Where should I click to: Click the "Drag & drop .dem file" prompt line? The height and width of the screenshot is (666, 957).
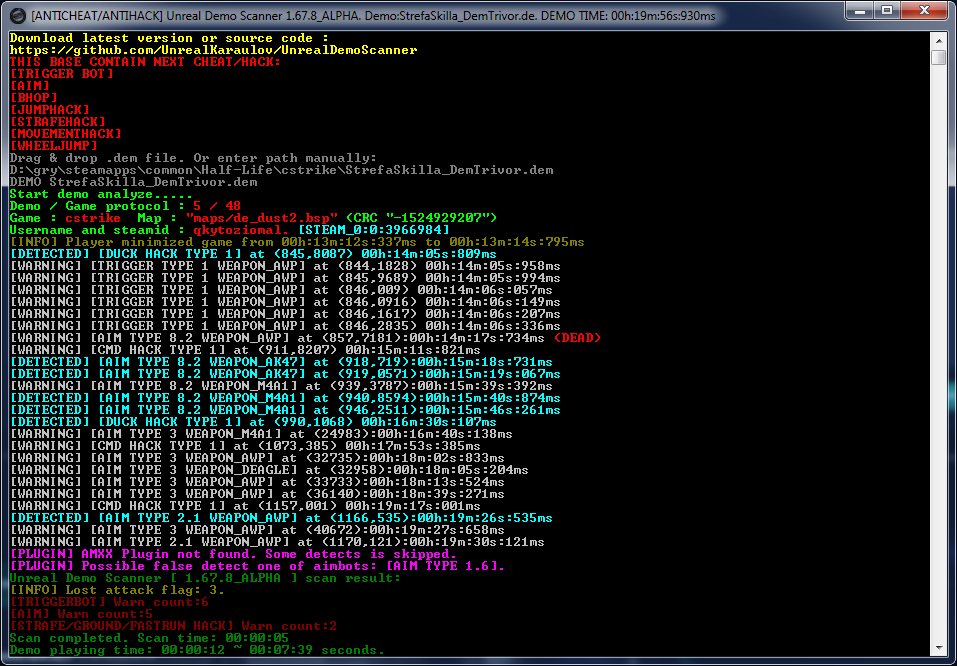(193, 158)
